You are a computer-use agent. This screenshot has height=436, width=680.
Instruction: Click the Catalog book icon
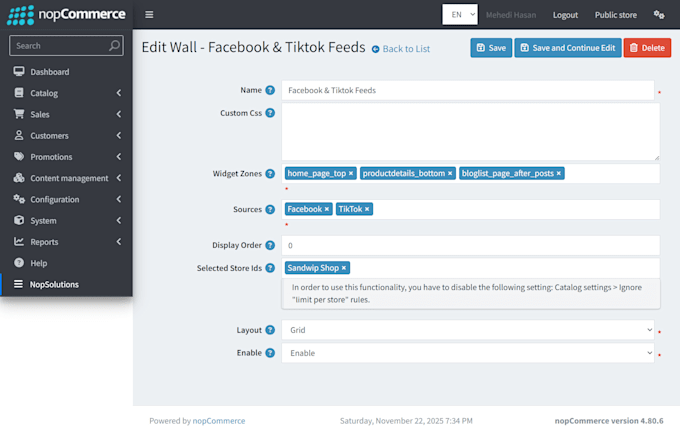[x=19, y=93]
